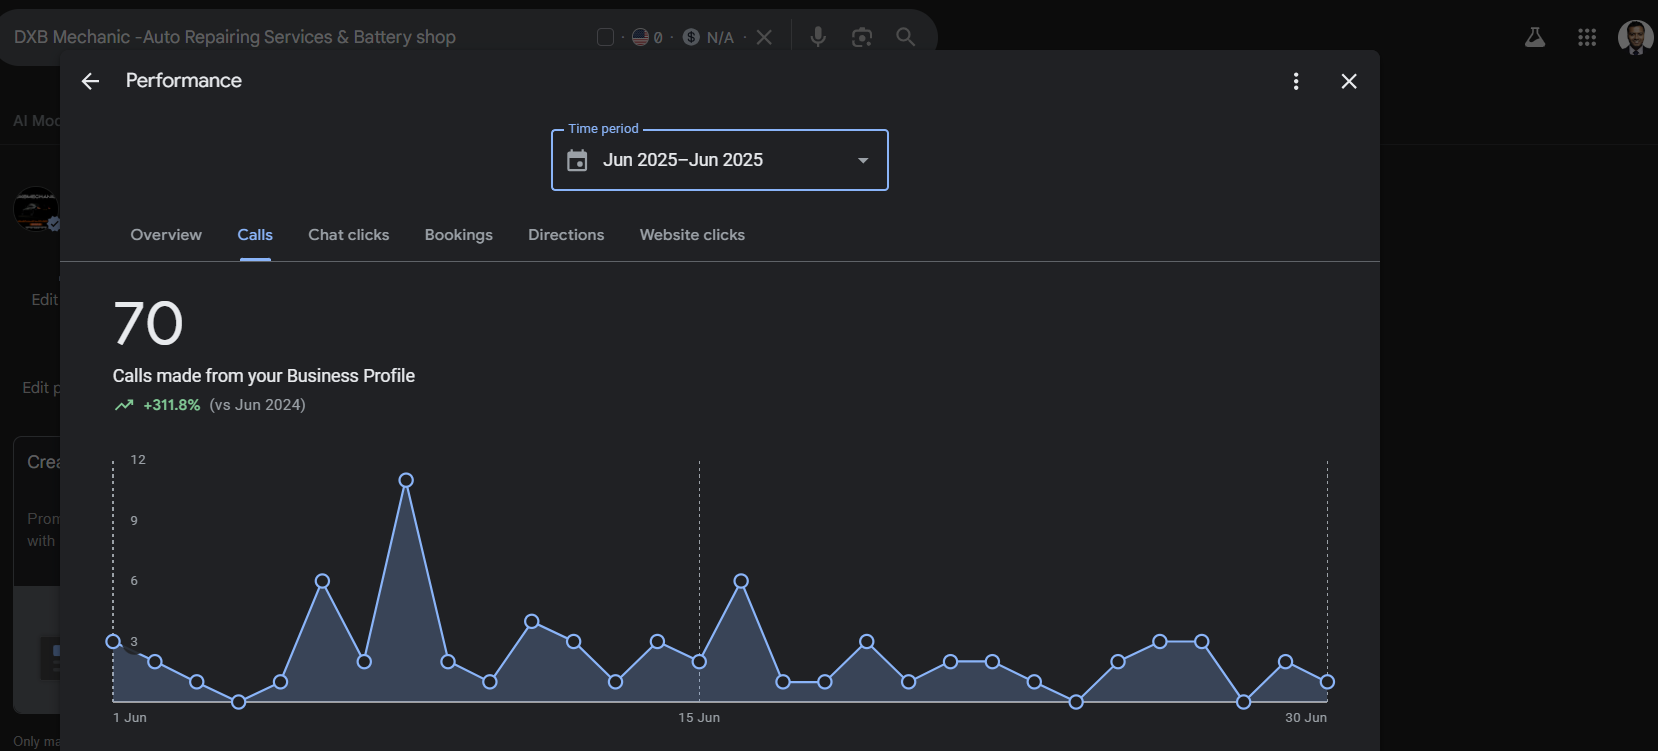1658x751 pixels.
Task: Click the search magnifier icon
Action: pos(905,37)
